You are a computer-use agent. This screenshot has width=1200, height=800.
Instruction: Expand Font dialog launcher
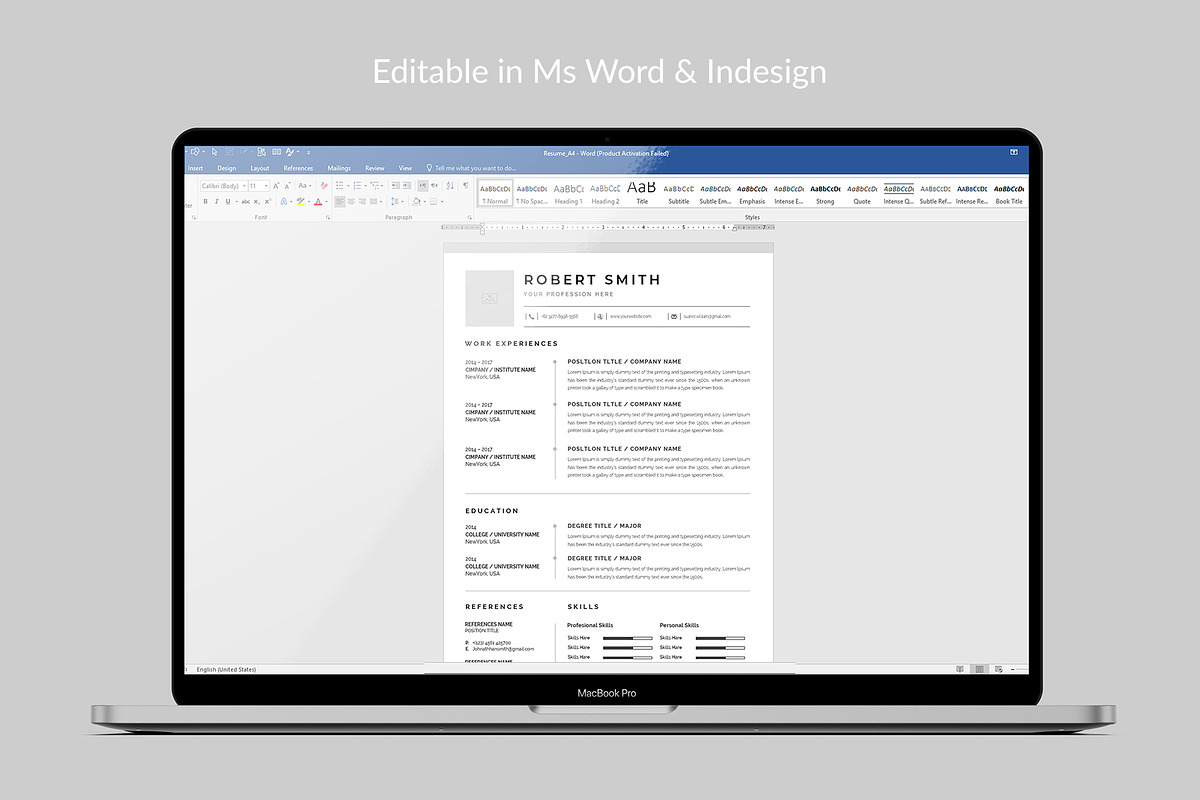(327, 217)
